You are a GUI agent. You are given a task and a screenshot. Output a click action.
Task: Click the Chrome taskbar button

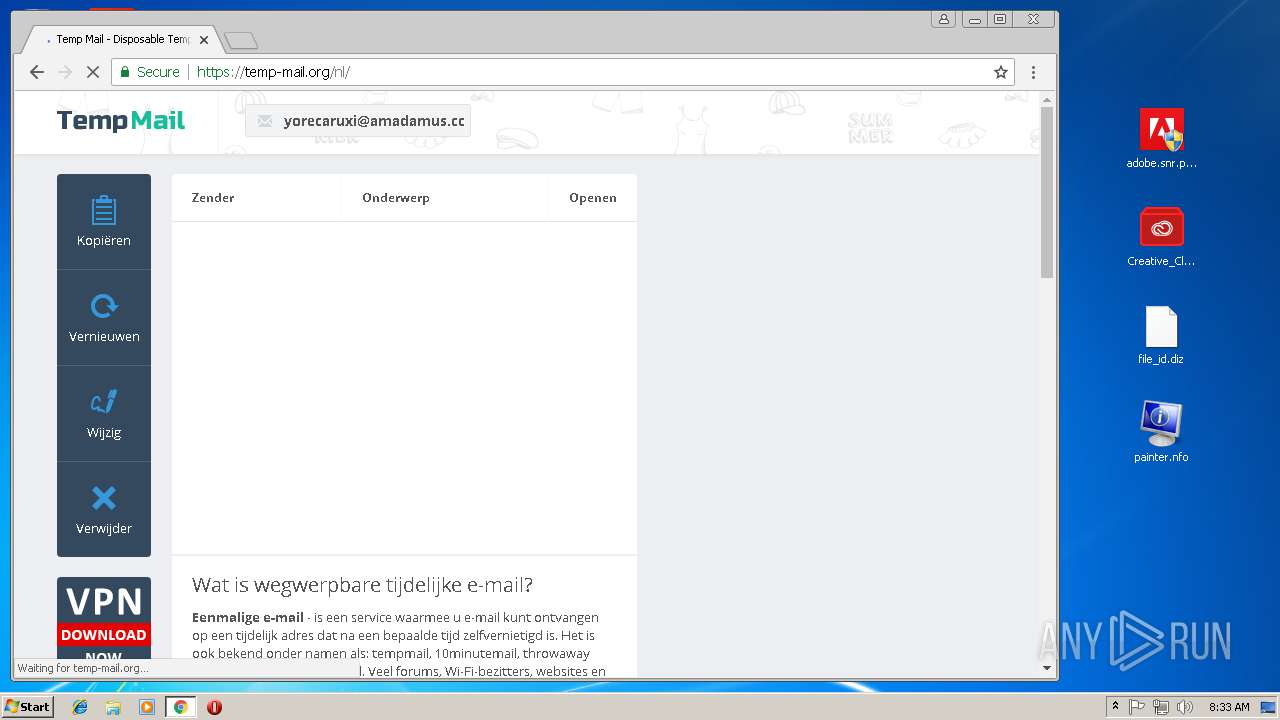tap(180, 707)
